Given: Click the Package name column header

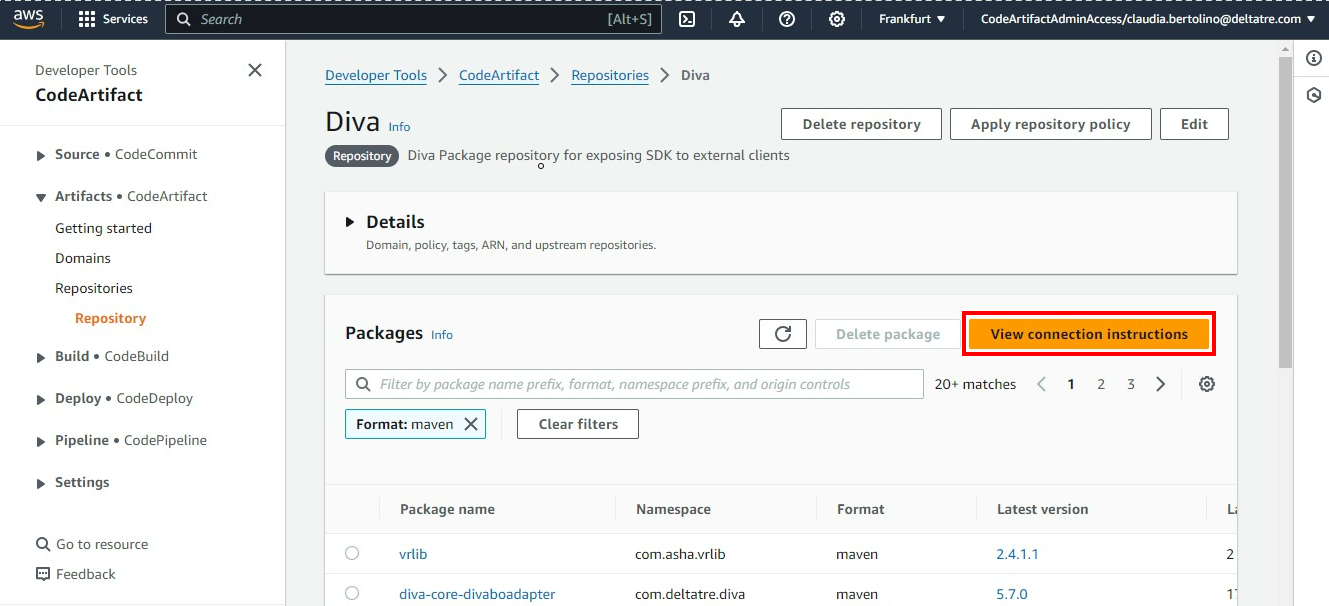Looking at the screenshot, I should coord(447,509).
